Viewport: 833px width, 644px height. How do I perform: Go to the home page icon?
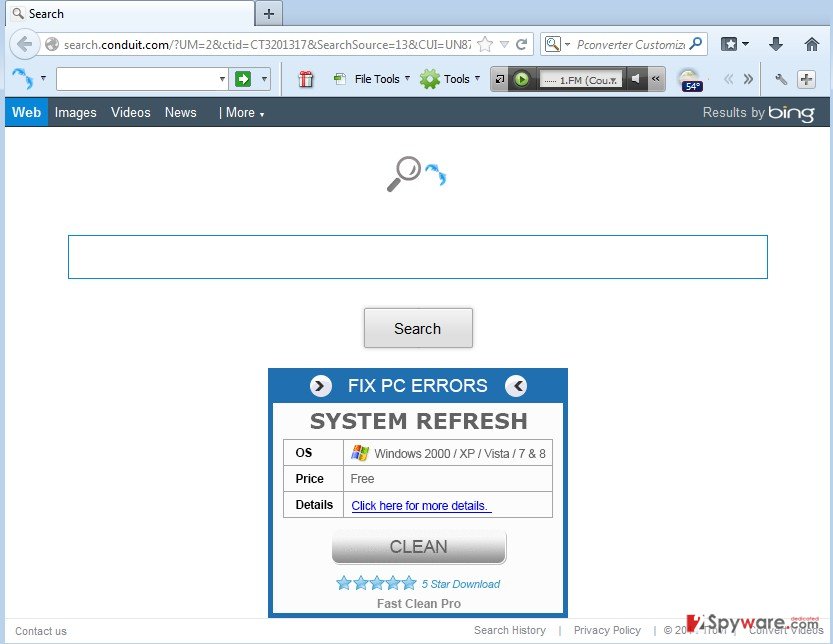811,44
